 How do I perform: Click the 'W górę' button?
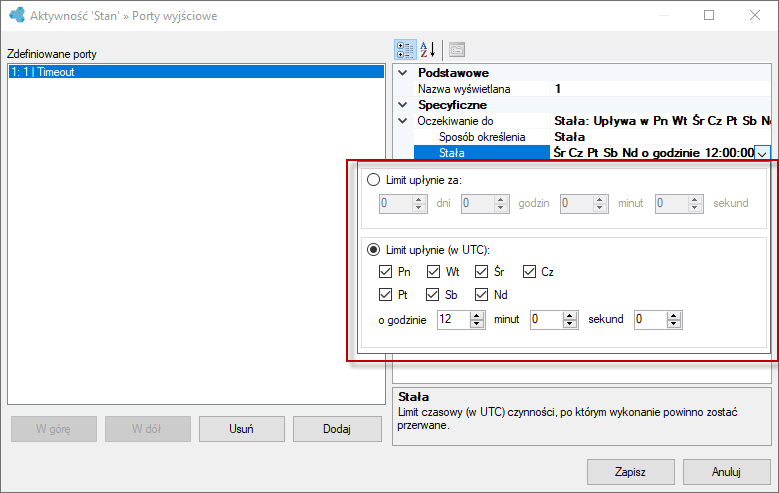pyautogui.click(x=54, y=429)
